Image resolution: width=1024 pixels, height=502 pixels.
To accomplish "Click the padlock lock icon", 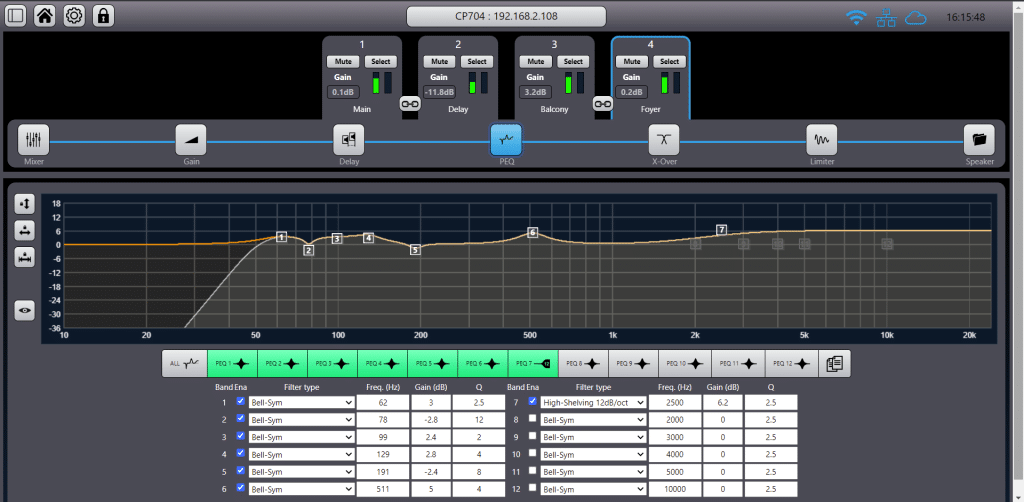I will (x=103, y=16).
